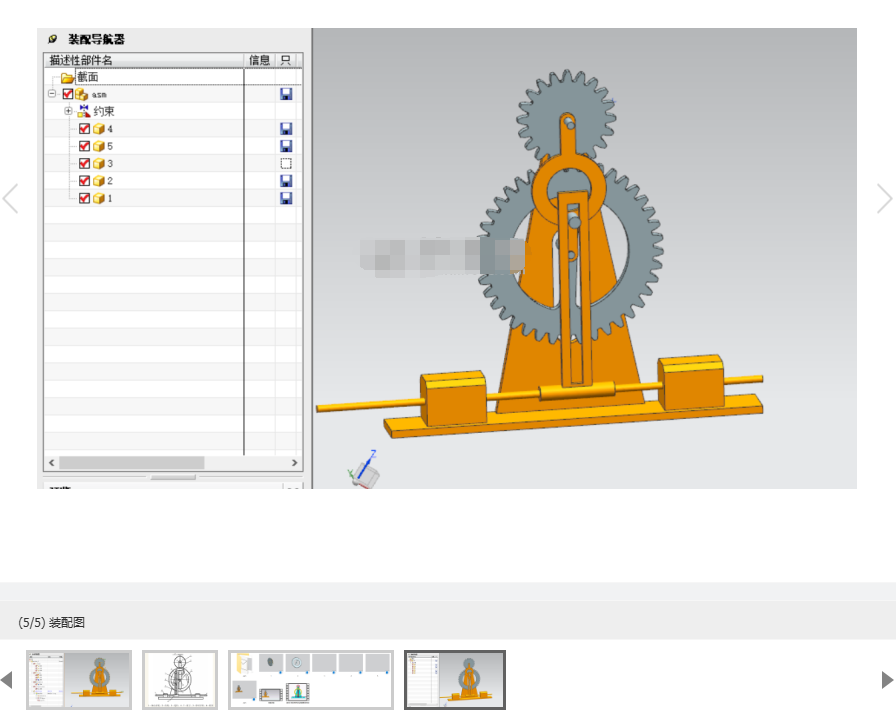The image size is (896, 716).
Task: Click the 描述性部件名 column header
Action: 144,60
